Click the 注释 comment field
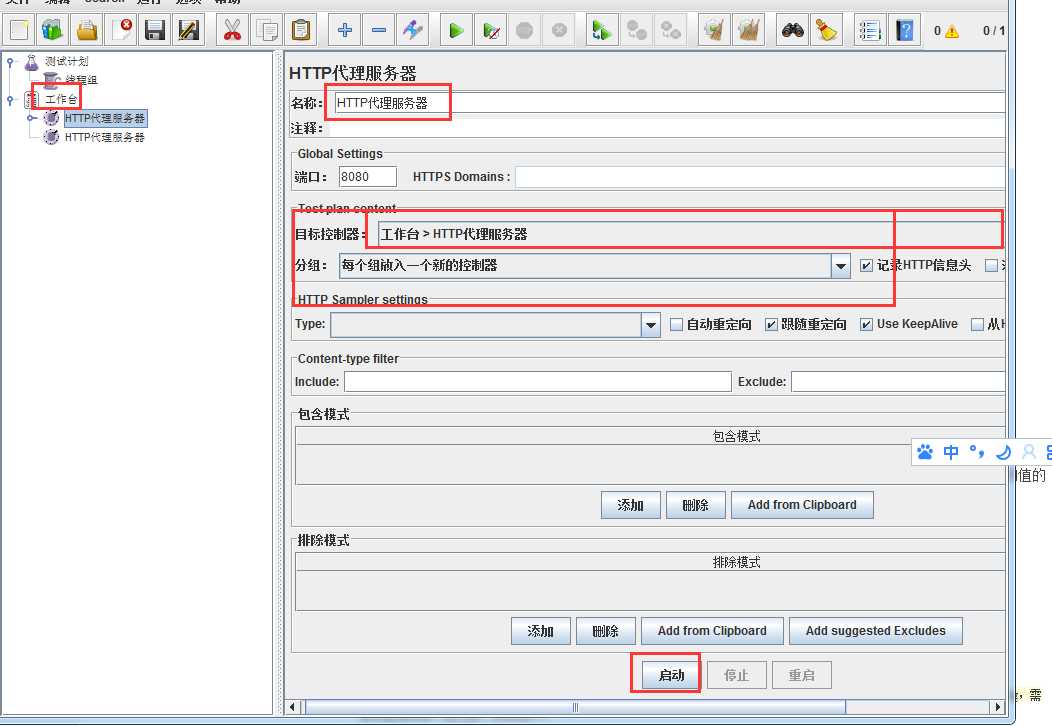This screenshot has width=1052, height=726. click(669, 128)
